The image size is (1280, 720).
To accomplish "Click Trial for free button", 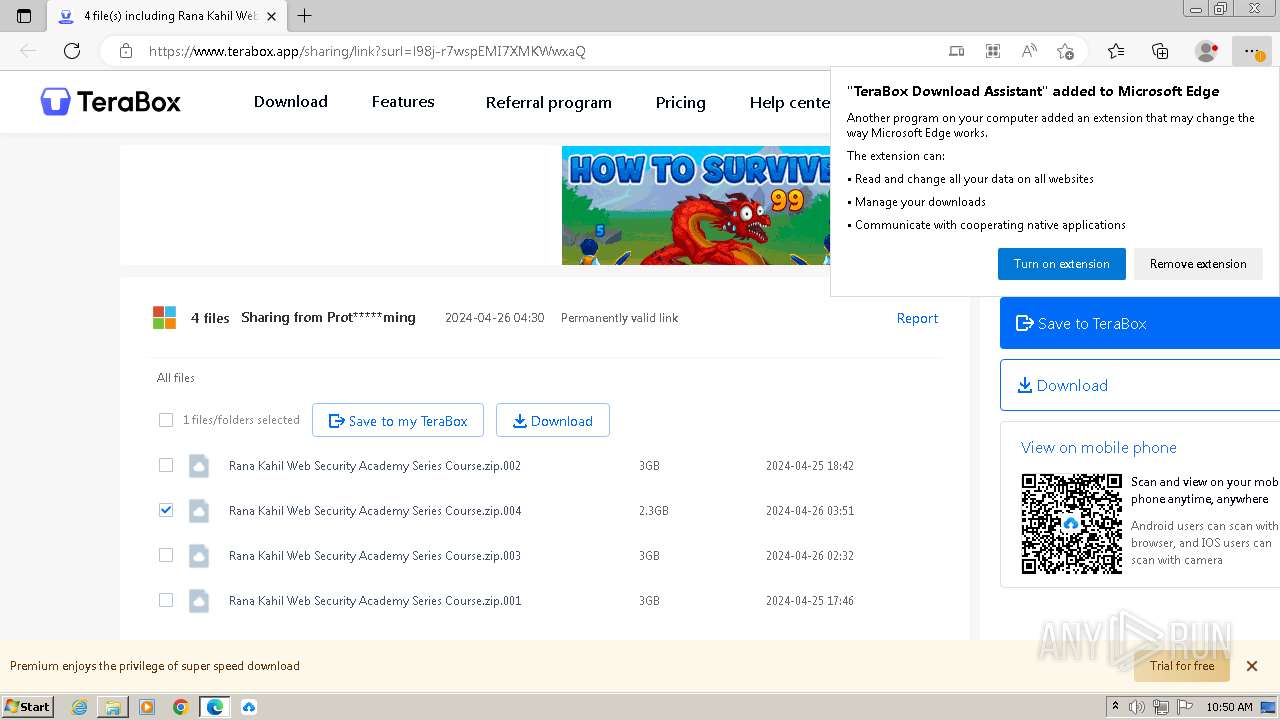I will [x=1182, y=666].
